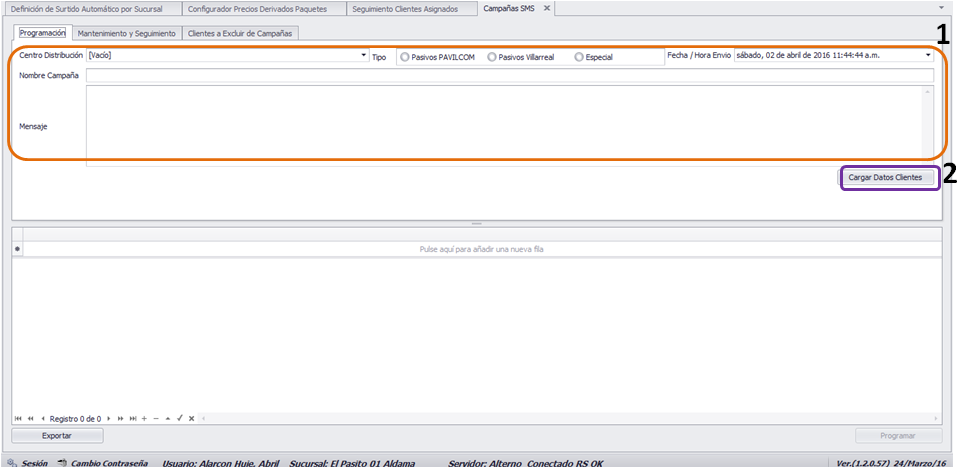Jump to first record in grid navigator
978x468 pixels.
point(18,419)
